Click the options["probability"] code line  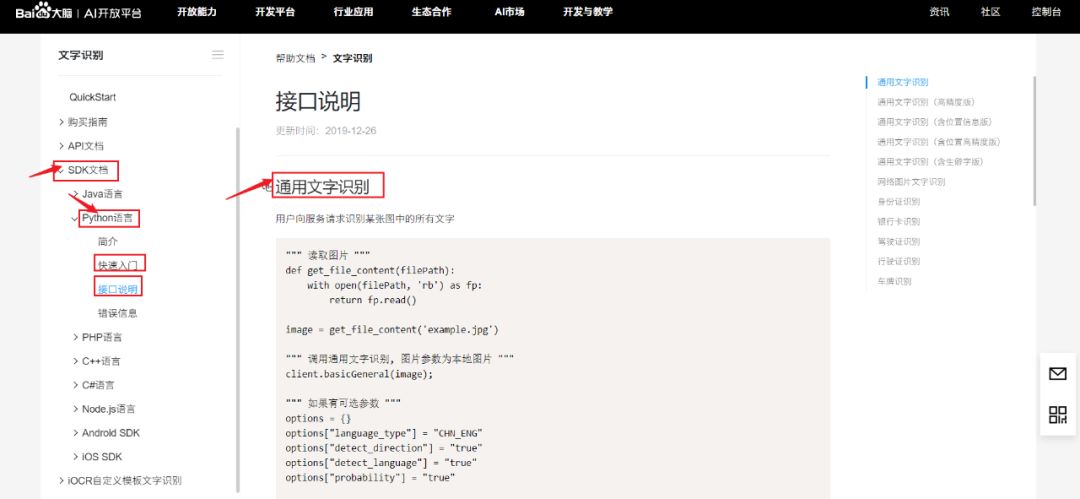370,477
